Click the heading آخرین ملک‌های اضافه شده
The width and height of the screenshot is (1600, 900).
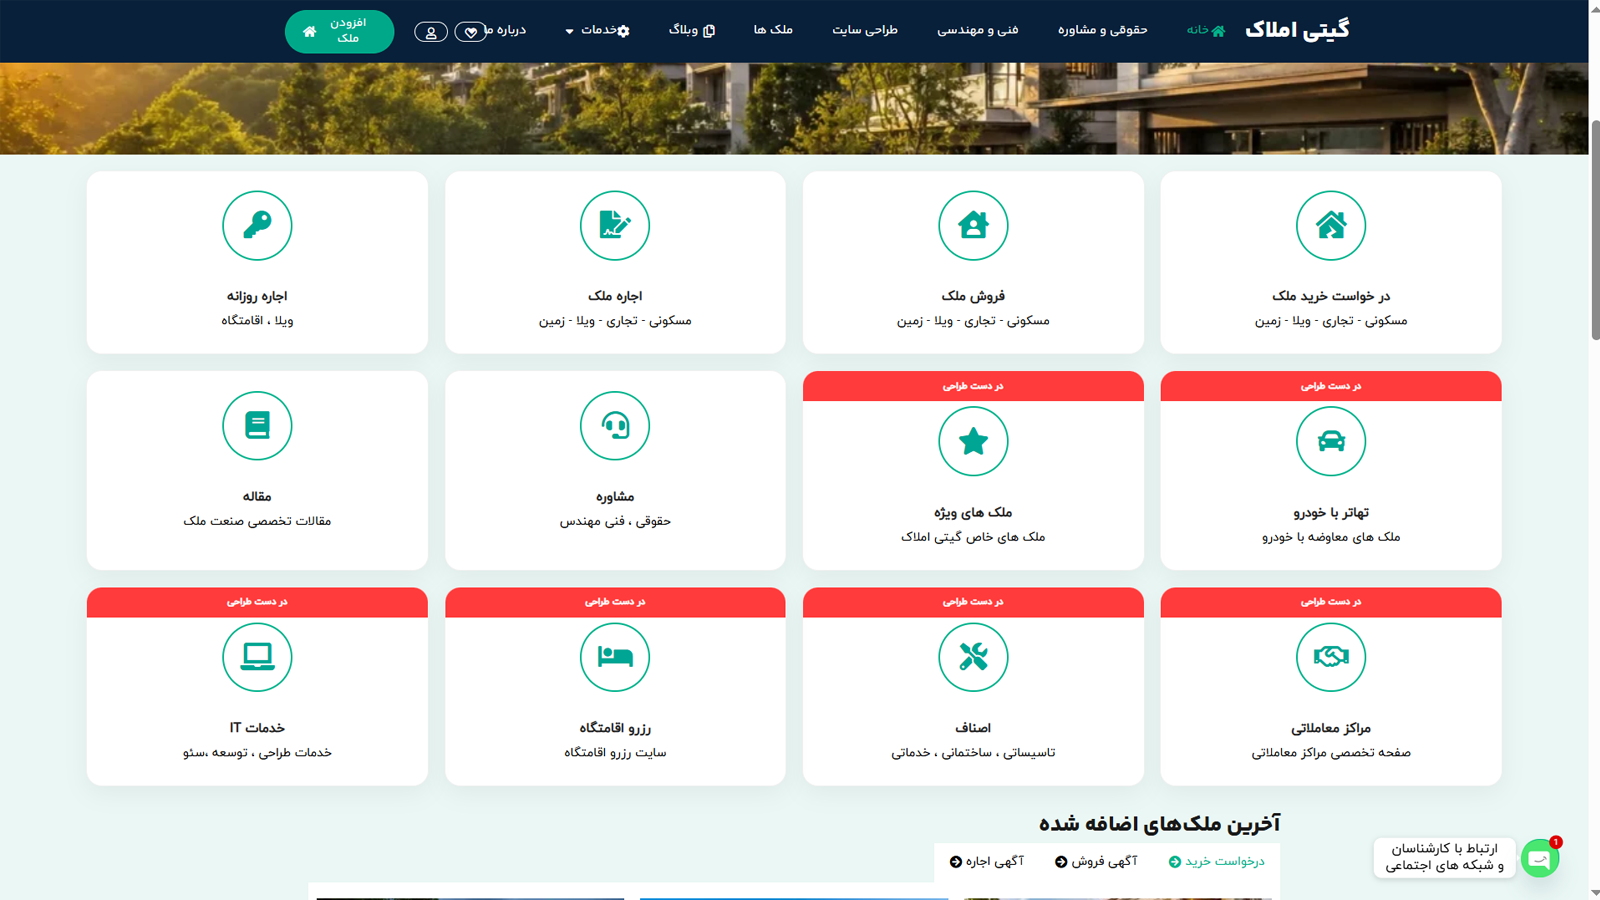(1159, 824)
